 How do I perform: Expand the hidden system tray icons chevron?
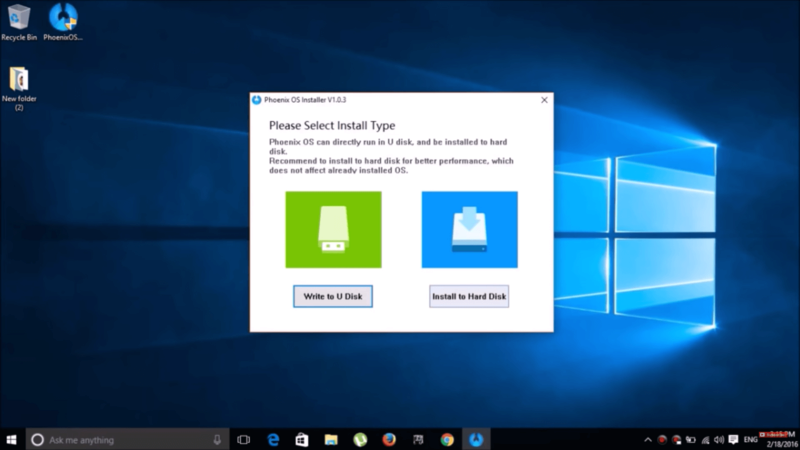click(647, 440)
